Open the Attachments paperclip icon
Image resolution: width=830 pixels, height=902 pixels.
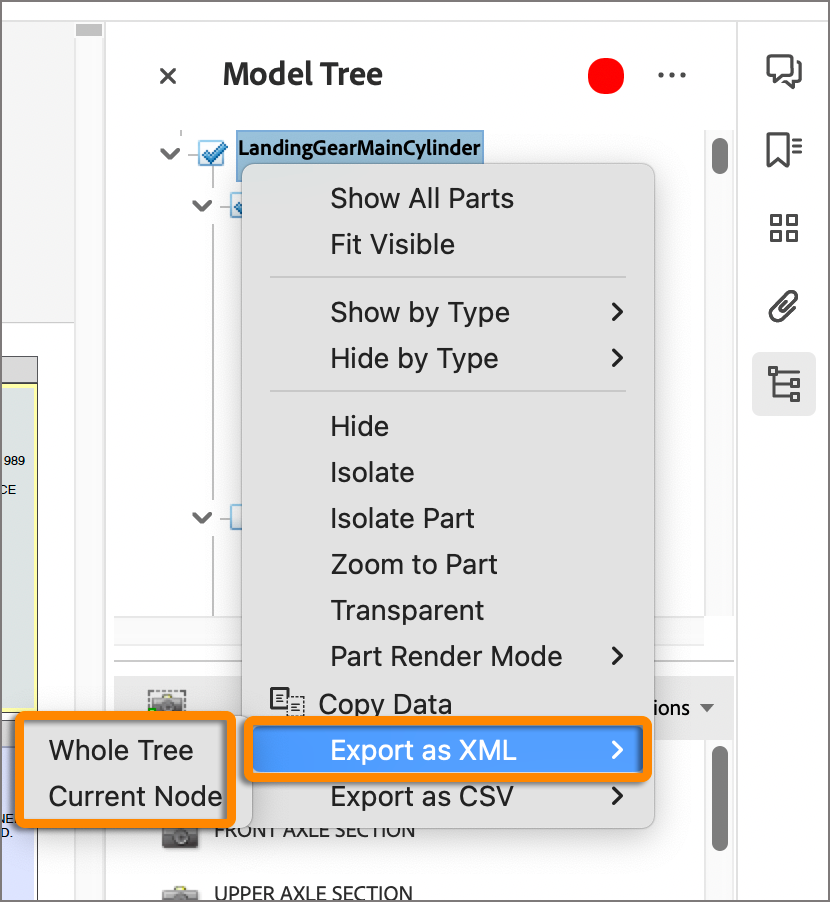(x=784, y=306)
